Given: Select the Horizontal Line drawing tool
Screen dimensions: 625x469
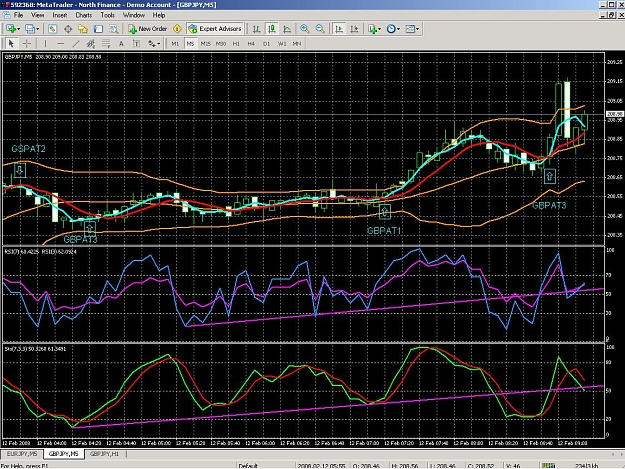Looking at the screenshot, I should click(60, 43).
